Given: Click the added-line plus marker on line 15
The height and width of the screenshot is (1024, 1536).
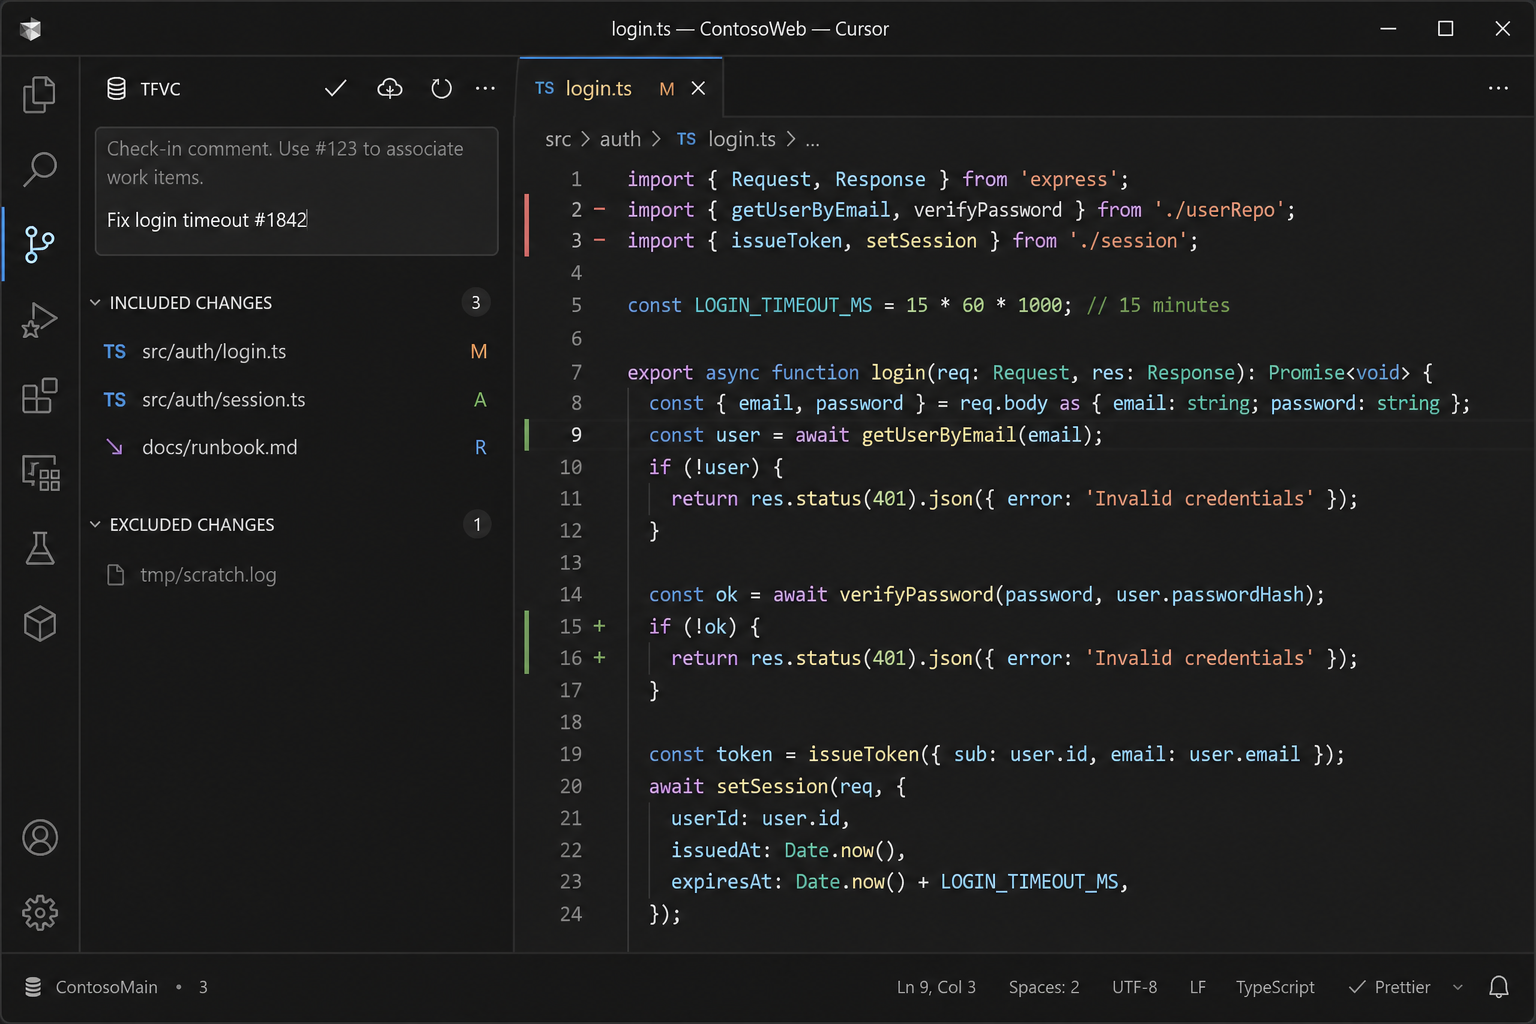Looking at the screenshot, I should coord(599,626).
